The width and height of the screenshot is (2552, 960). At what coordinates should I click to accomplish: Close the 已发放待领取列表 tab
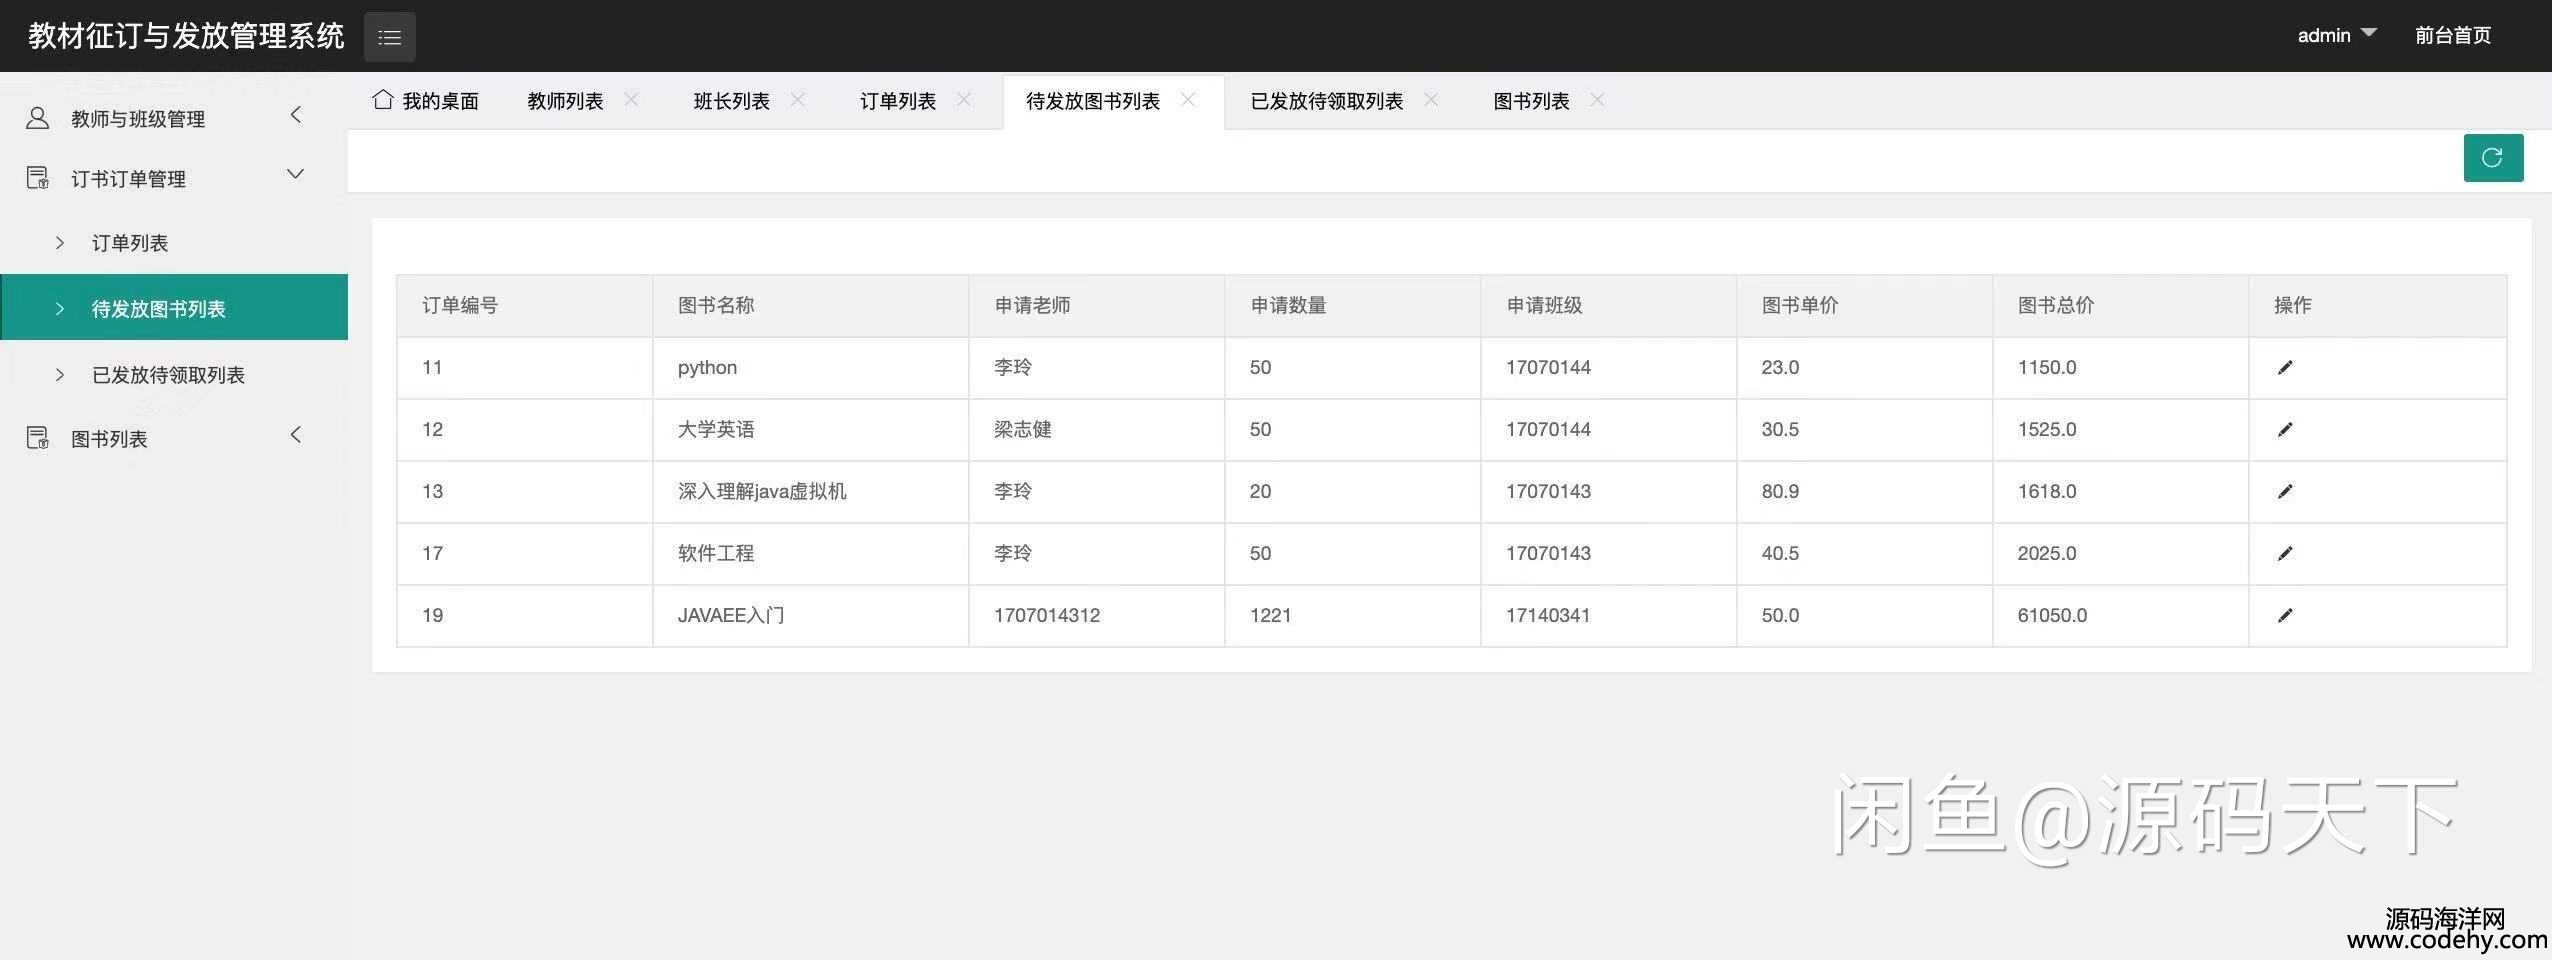pyautogui.click(x=1431, y=99)
